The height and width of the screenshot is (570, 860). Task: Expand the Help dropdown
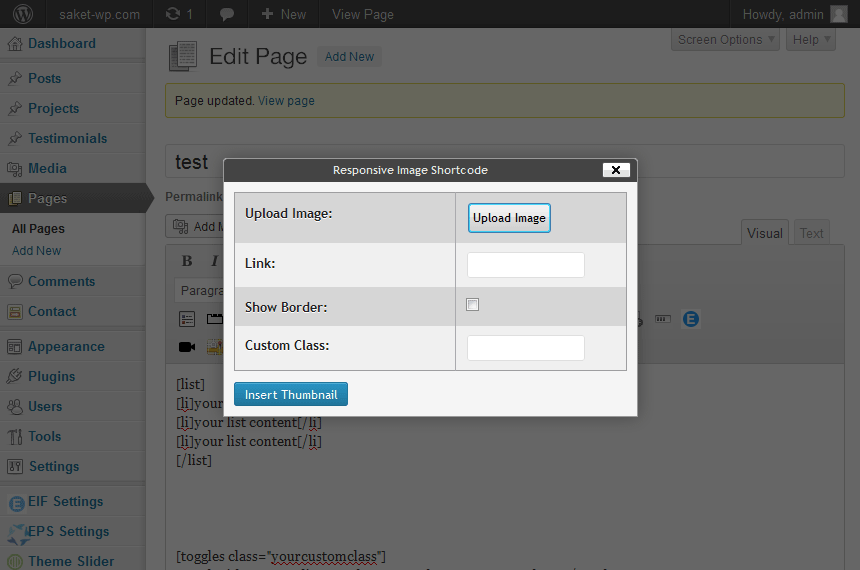pos(811,39)
